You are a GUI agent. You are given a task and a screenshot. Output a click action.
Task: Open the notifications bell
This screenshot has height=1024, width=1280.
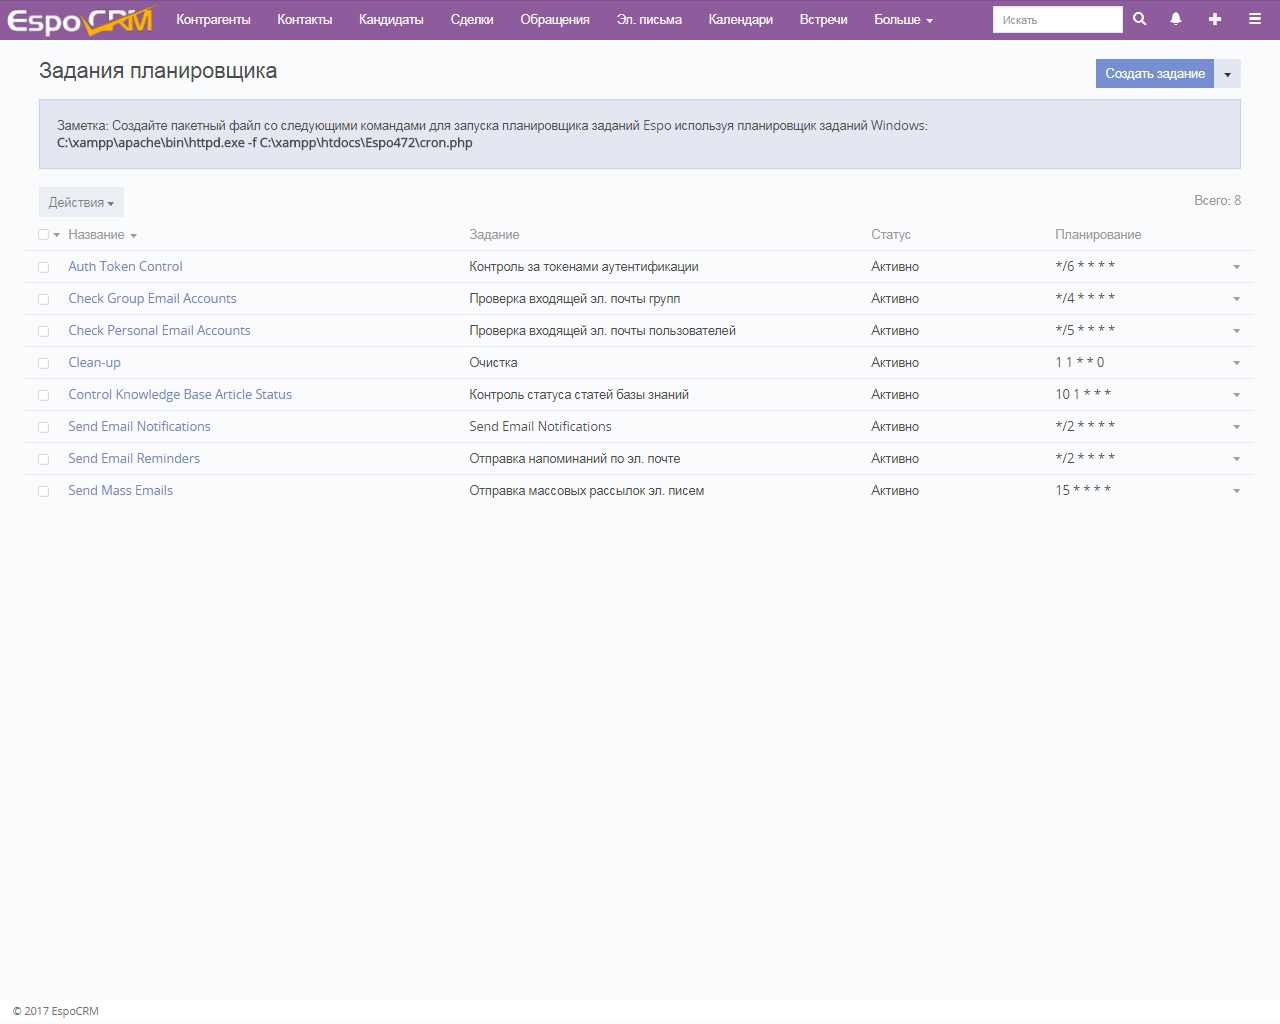(1176, 19)
